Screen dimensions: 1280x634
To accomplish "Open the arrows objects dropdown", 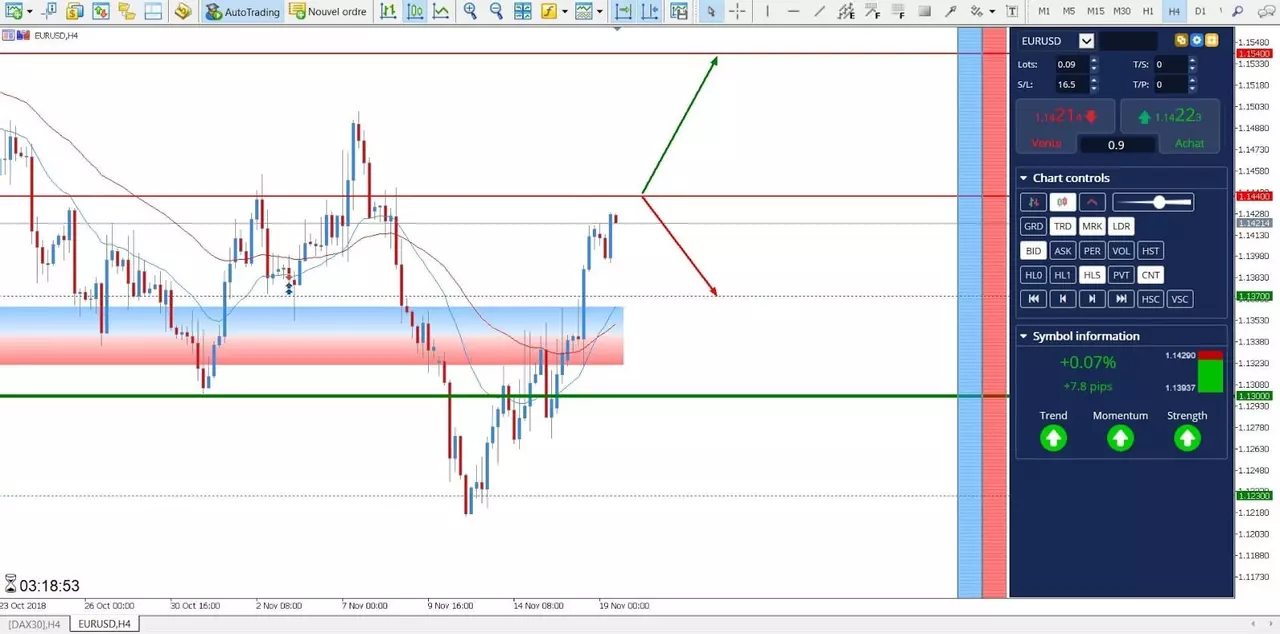I will tap(992, 12).
